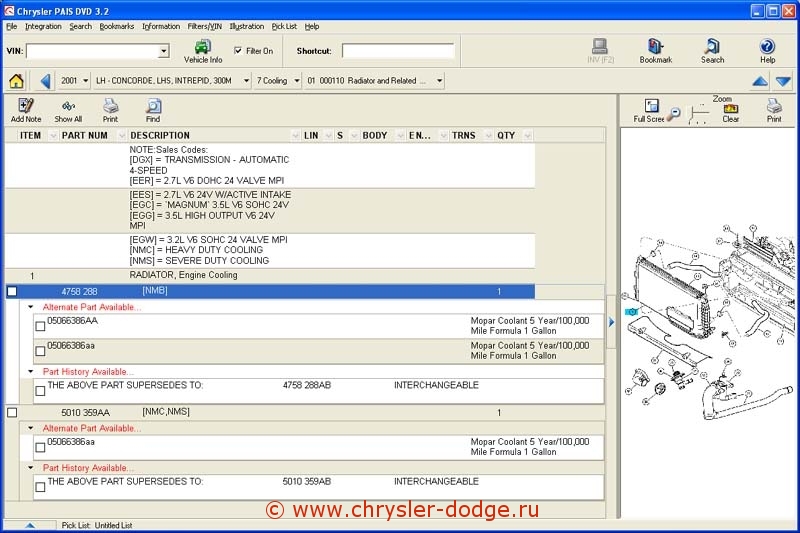The width and height of the screenshot is (800, 533).
Task: Open the Help menu in the menu bar
Action: pos(312,27)
